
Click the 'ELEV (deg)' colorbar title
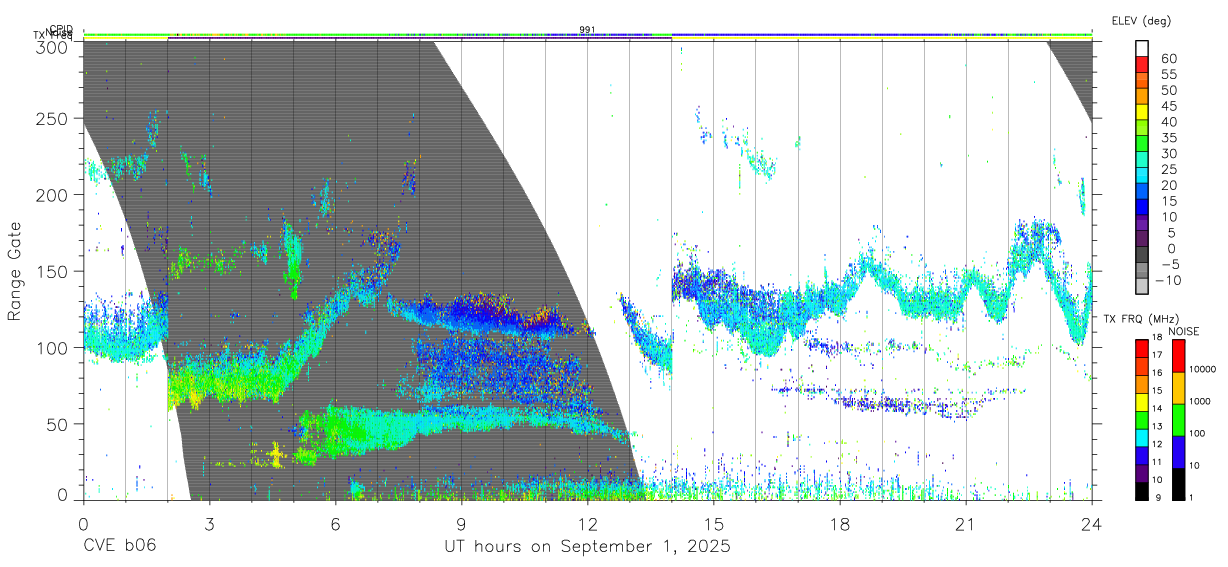1143,21
